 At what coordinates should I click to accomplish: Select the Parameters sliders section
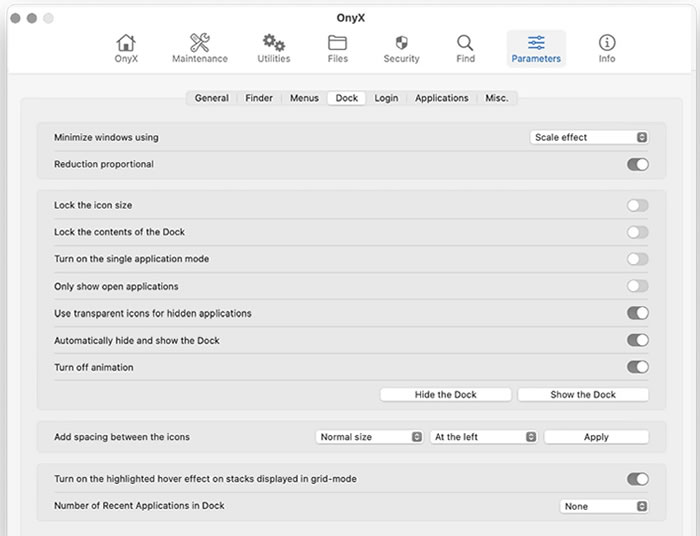(536, 49)
